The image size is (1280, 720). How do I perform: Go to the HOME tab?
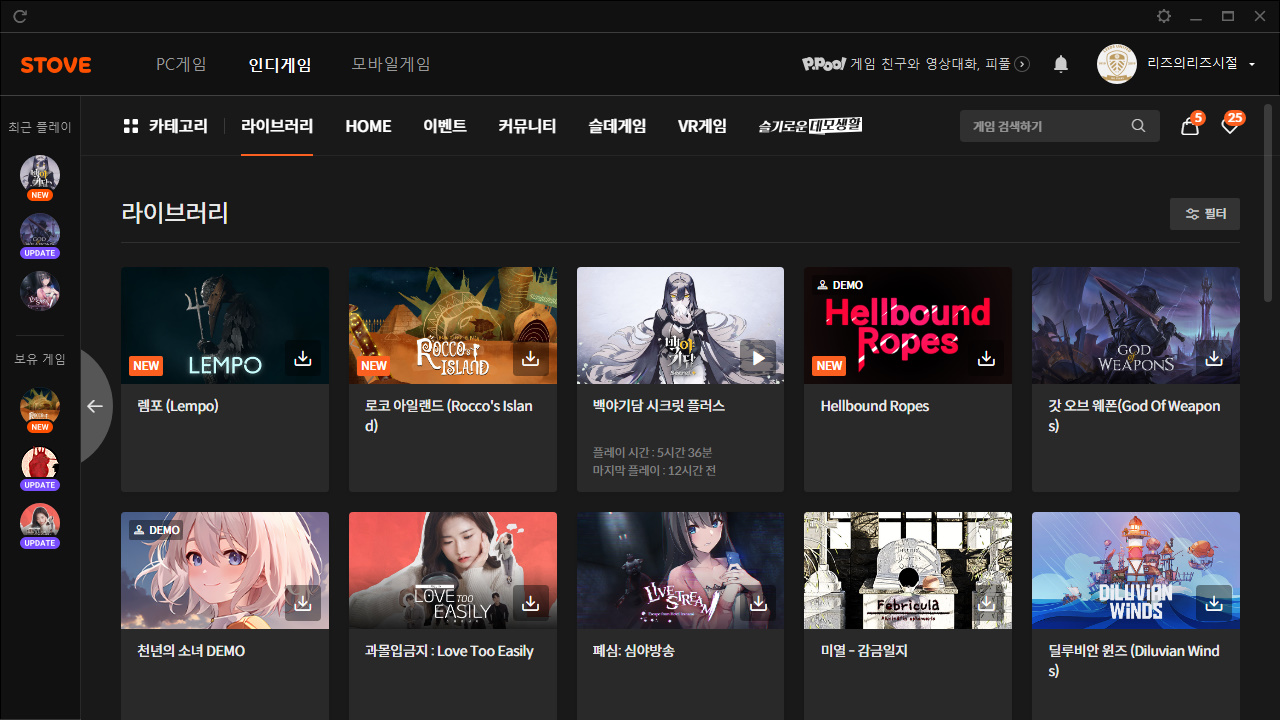point(368,126)
